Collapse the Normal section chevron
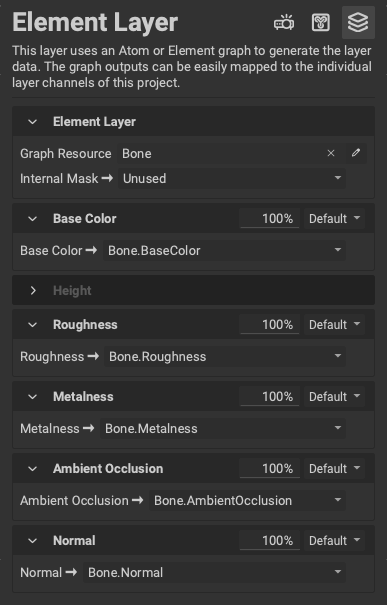 pos(33,541)
